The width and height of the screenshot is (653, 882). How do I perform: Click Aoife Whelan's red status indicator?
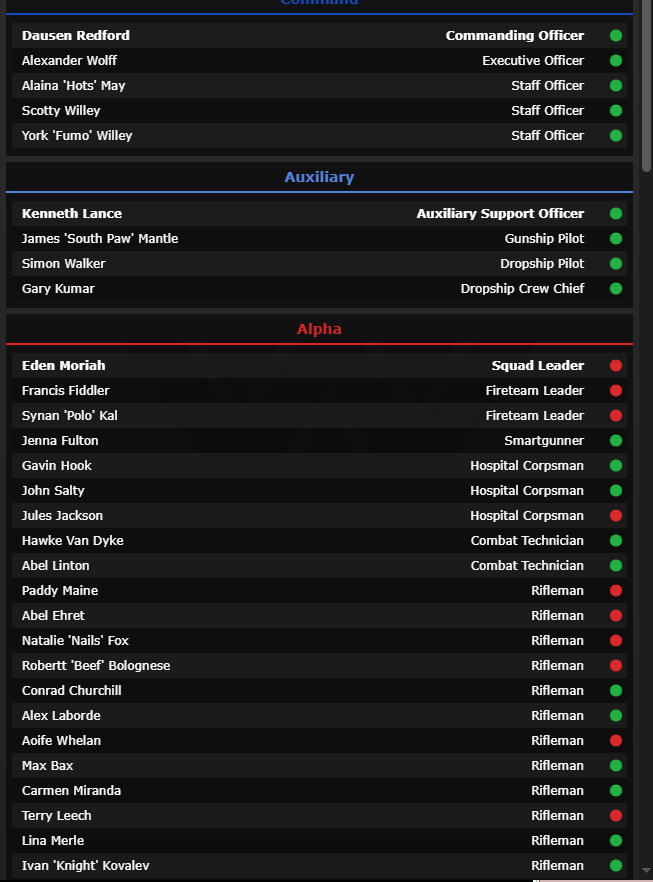(x=616, y=741)
